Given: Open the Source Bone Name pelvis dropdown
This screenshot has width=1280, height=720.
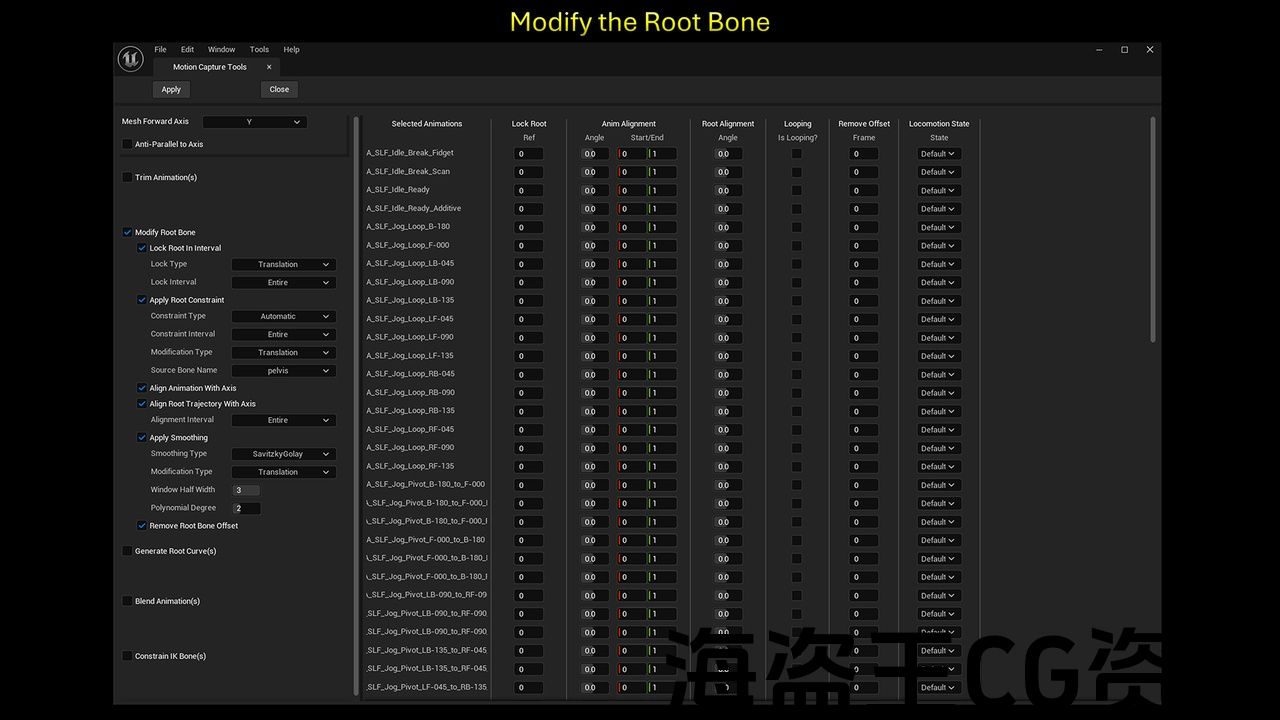Looking at the screenshot, I should 283,371.
